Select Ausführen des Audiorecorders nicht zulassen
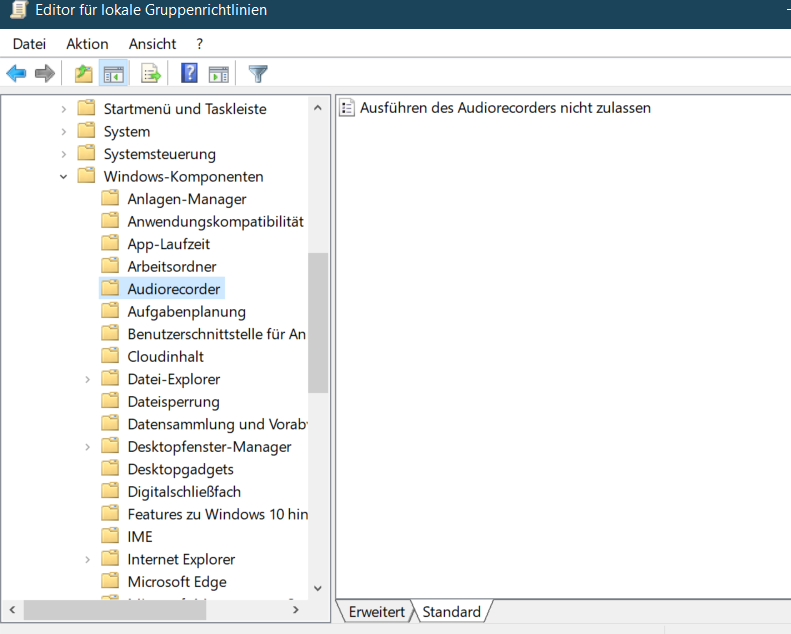This screenshot has height=634, width=791. [505, 108]
